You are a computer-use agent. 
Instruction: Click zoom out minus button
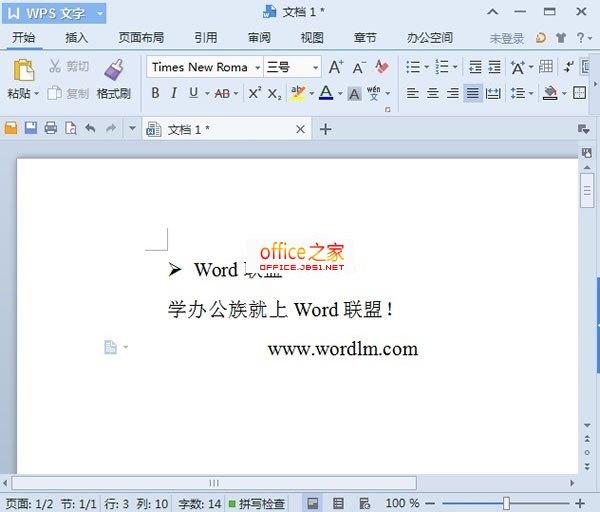[x=430, y=504]
